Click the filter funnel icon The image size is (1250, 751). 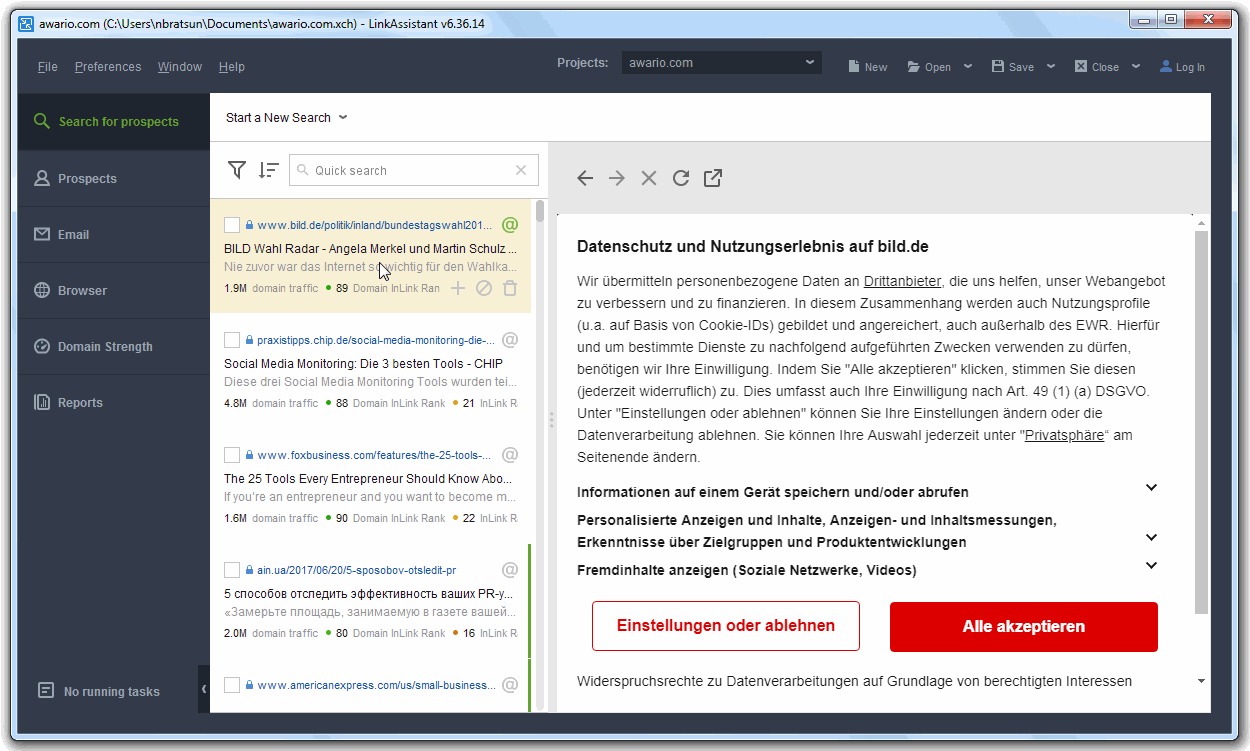[x=236, y=170]
